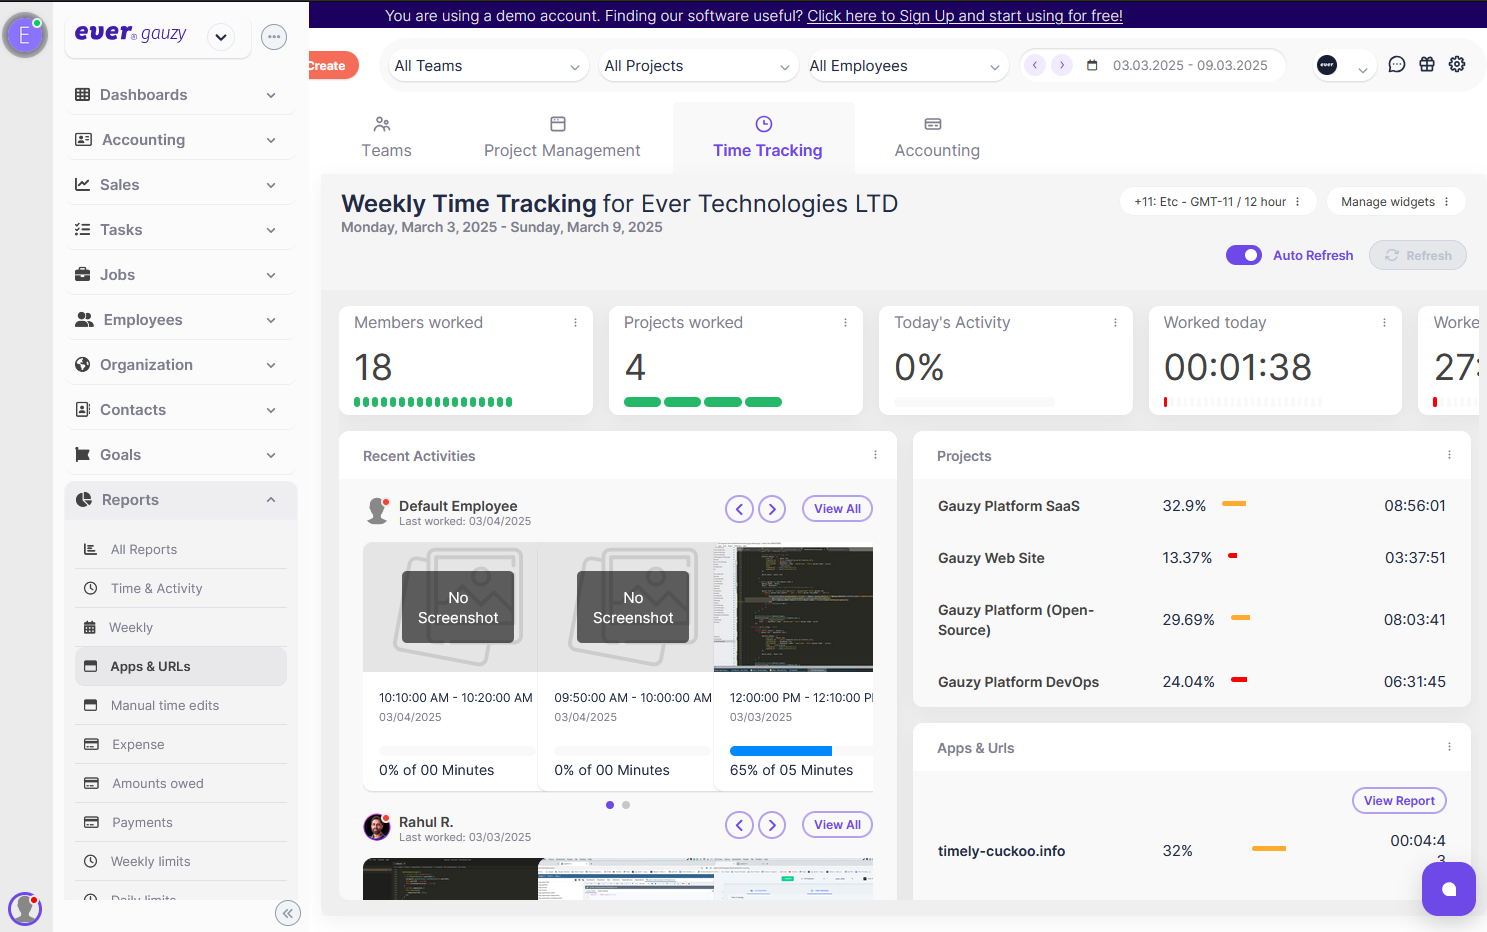Open the gift box icon

click(1427, 65)
